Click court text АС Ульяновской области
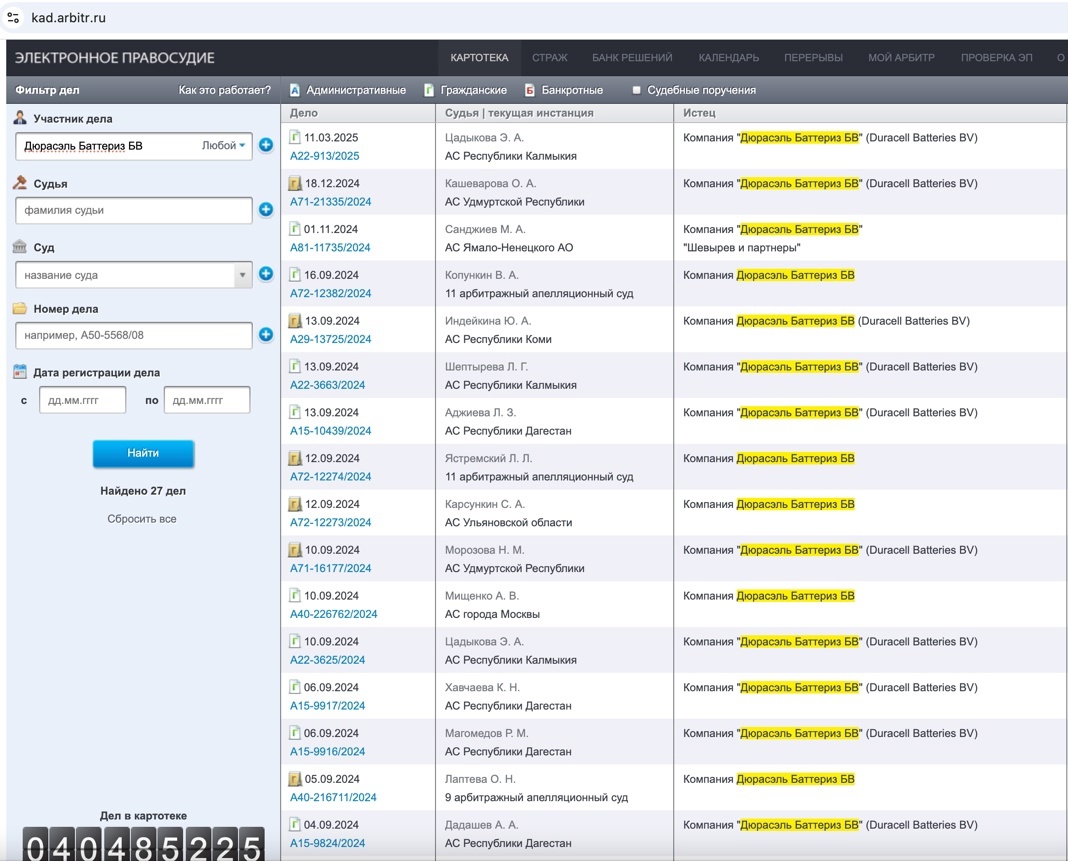Viewport: 1068px width, 861px height. point(509,522)
